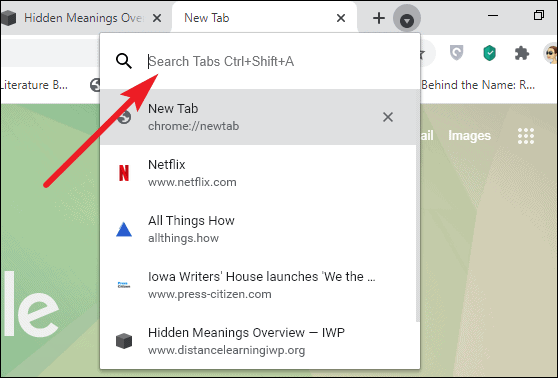This screenshot has width=558, height=378.
Task: Open the Extensions puzzle piece menu
Action: point(522,53)
